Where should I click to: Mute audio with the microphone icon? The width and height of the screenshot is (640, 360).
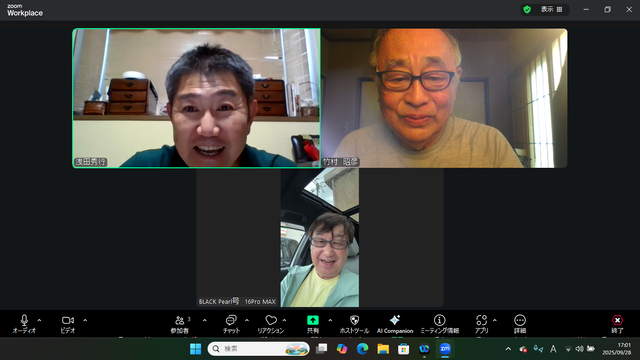coord(24,320)
